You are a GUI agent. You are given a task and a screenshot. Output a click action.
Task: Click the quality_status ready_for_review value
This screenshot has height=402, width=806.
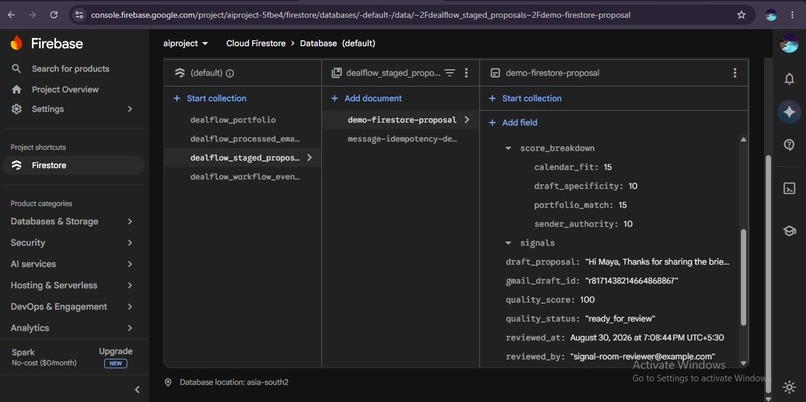[x=620, y=319]
